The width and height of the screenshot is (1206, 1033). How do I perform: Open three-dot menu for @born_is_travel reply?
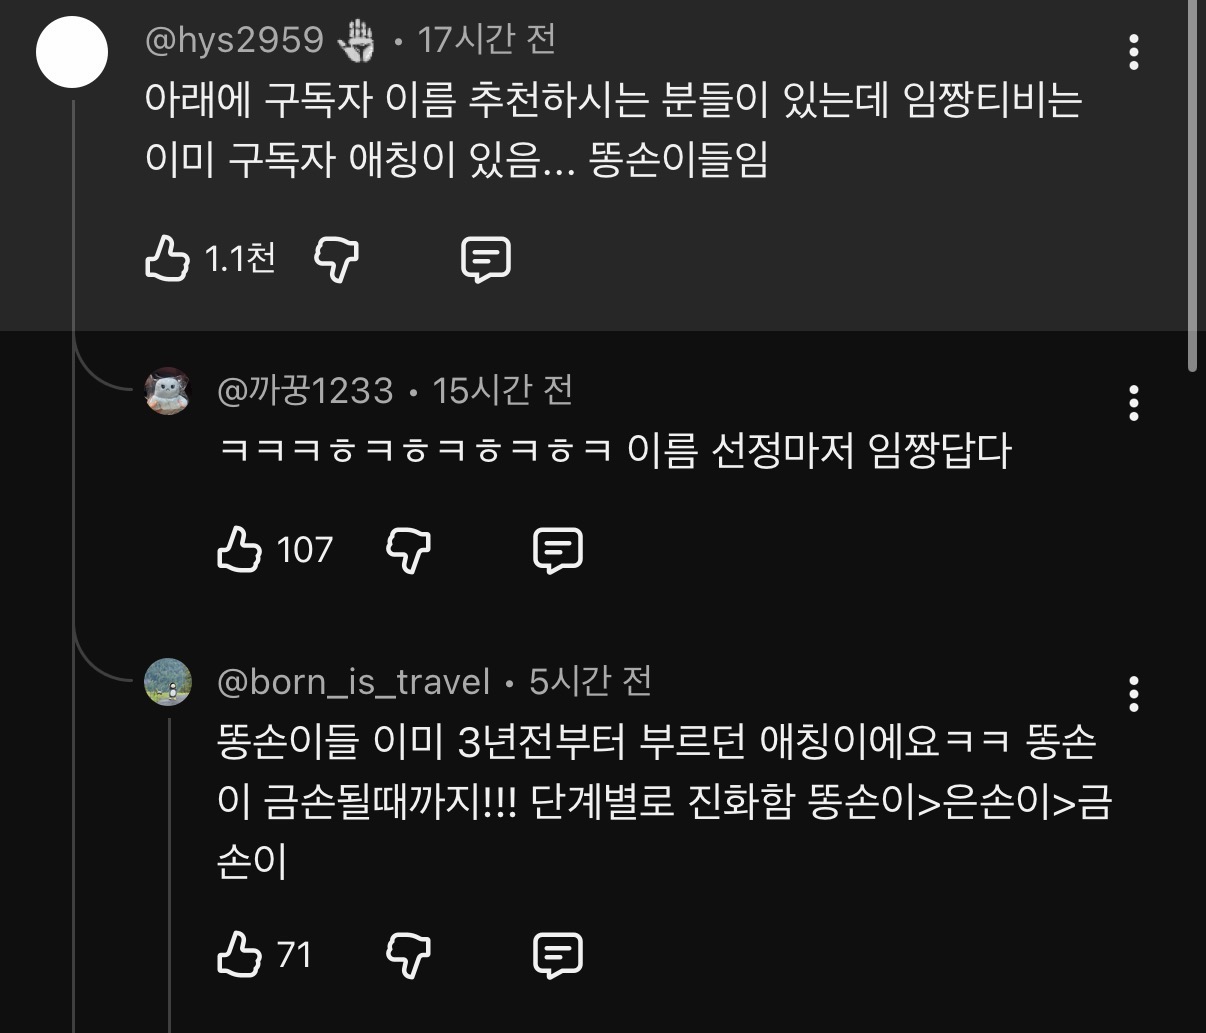(1133, 693)
